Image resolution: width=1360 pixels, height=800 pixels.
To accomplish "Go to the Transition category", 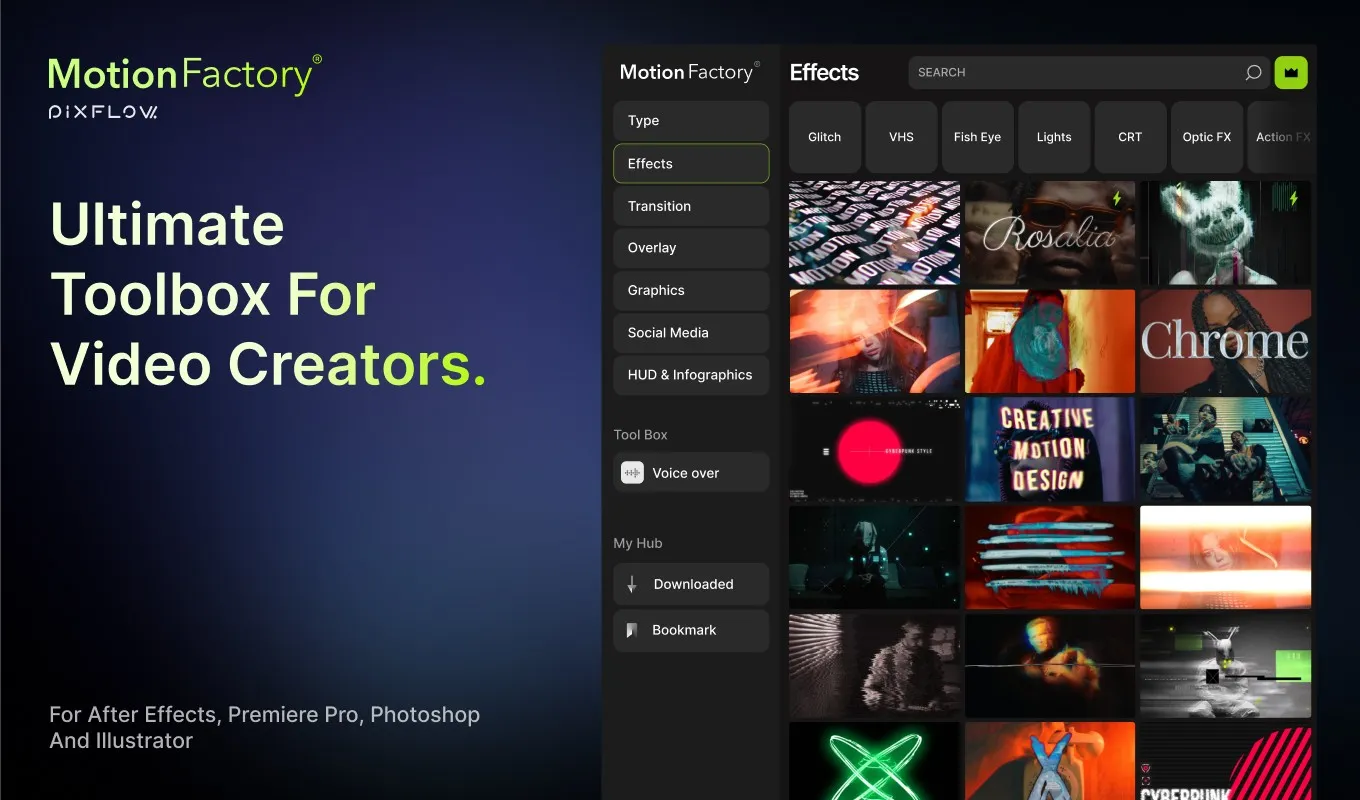I will pos(691,206).
